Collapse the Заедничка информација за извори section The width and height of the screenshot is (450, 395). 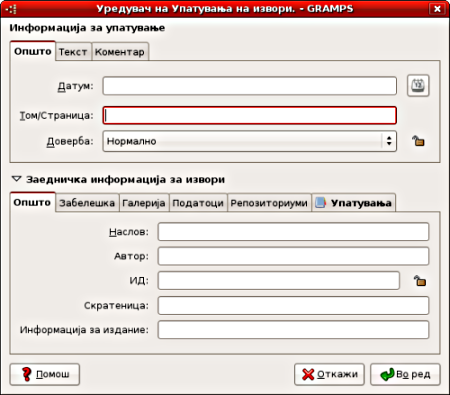16,179
